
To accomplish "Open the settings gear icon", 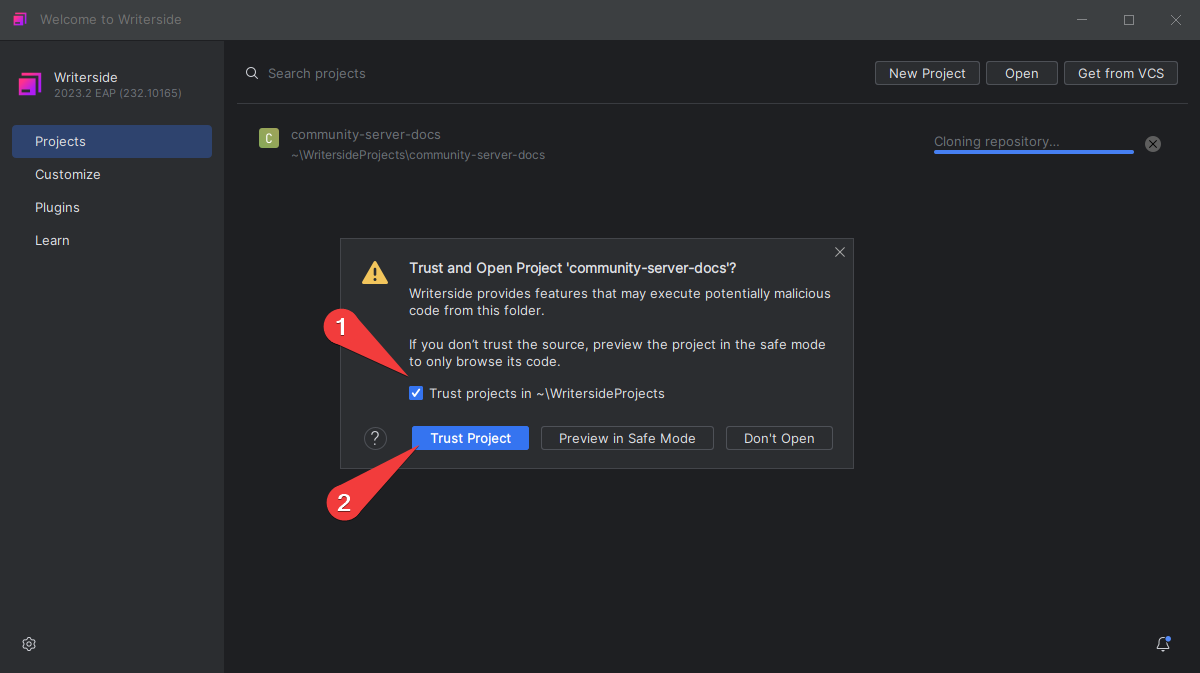I will point(29,644).
